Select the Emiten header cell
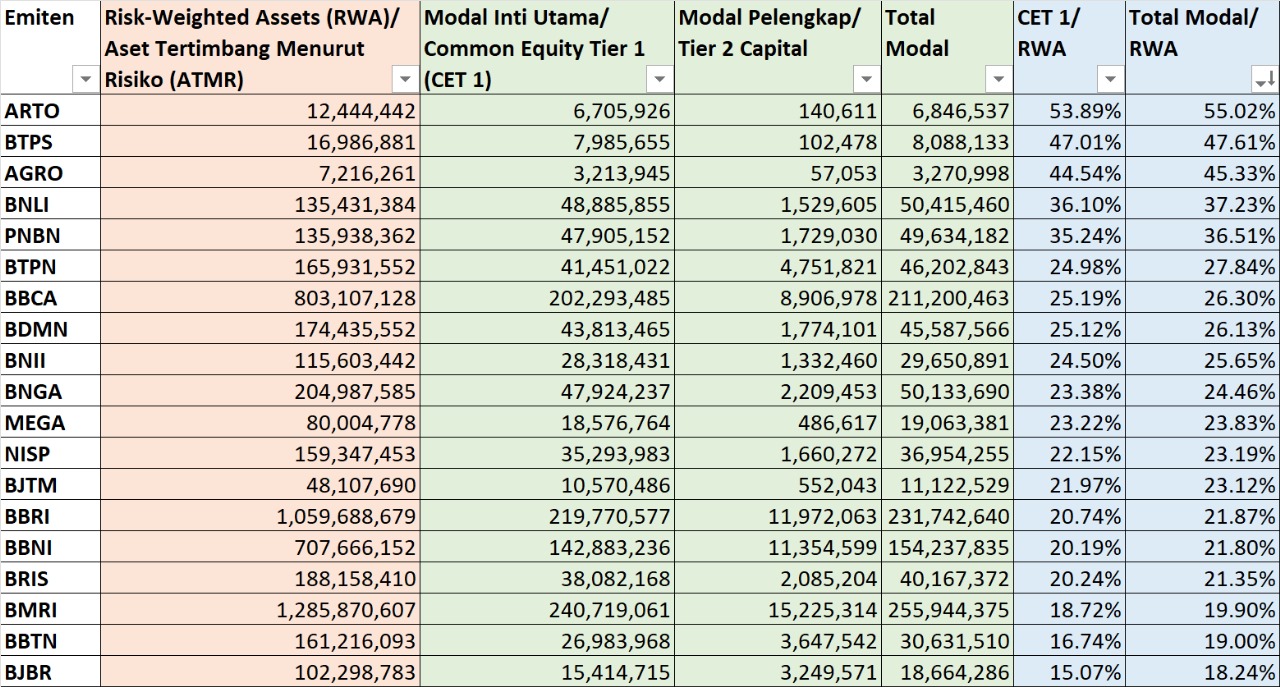1280x687 pixels. (x=50, y=48)
